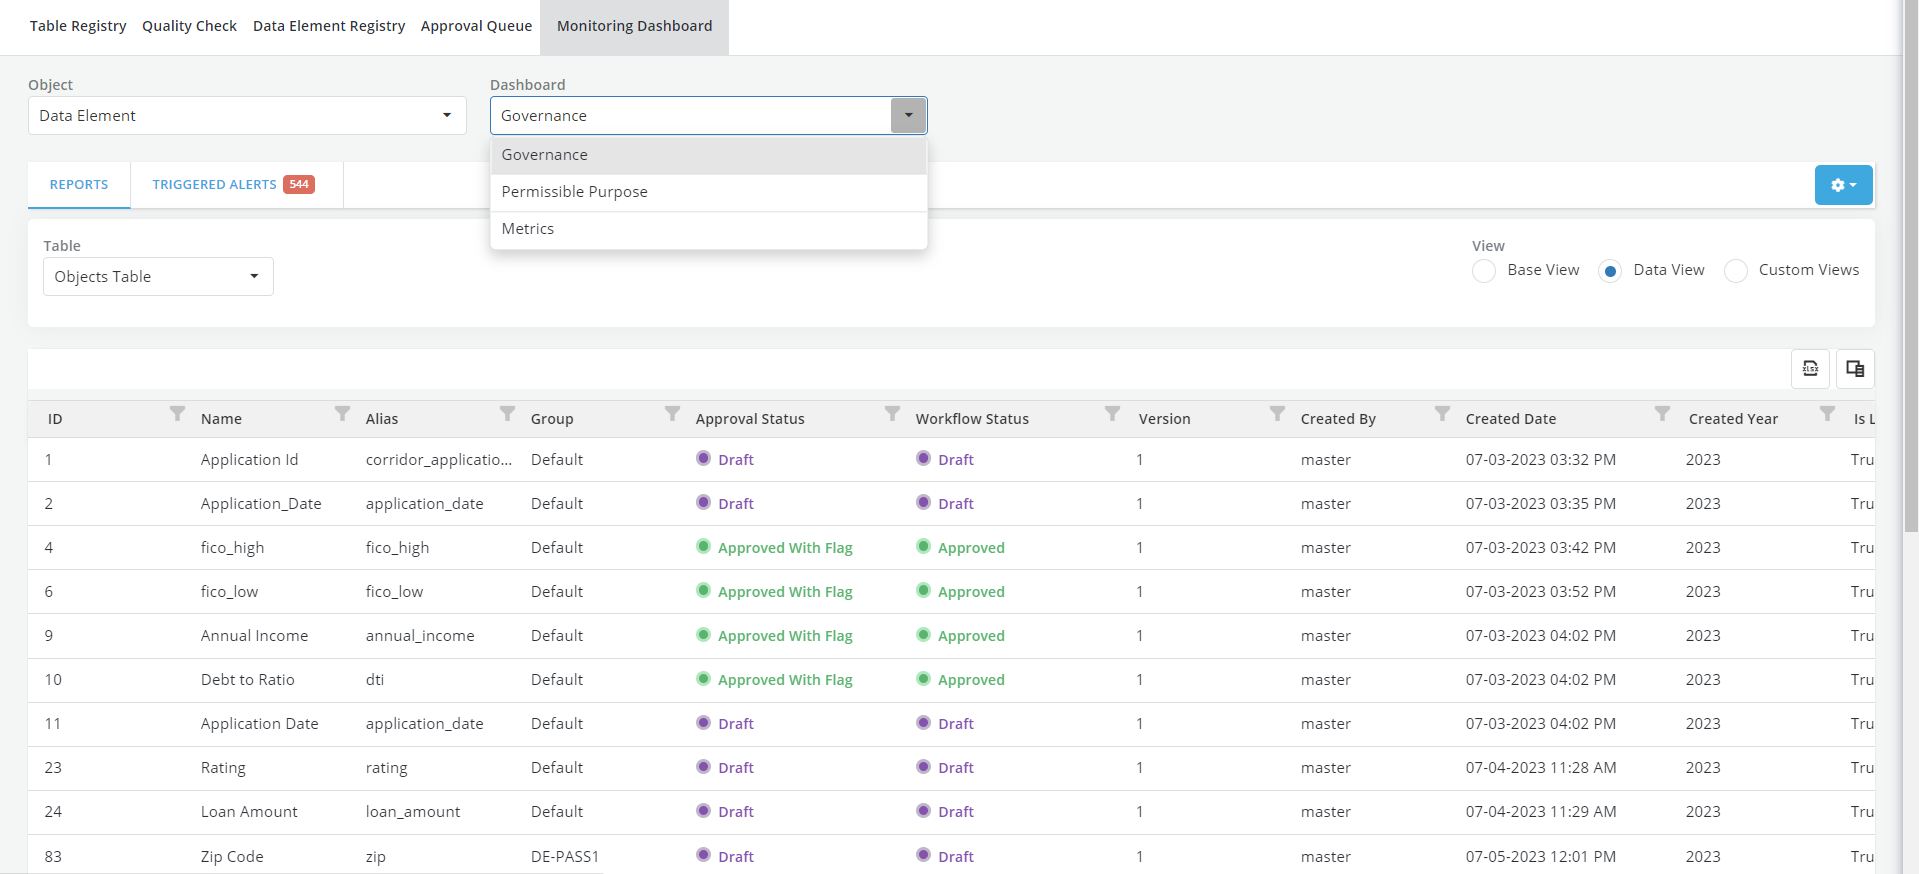Viewport: 1919px width, 874px height.
Task: Select the Base View radio button
Action: coord(1484,271)
